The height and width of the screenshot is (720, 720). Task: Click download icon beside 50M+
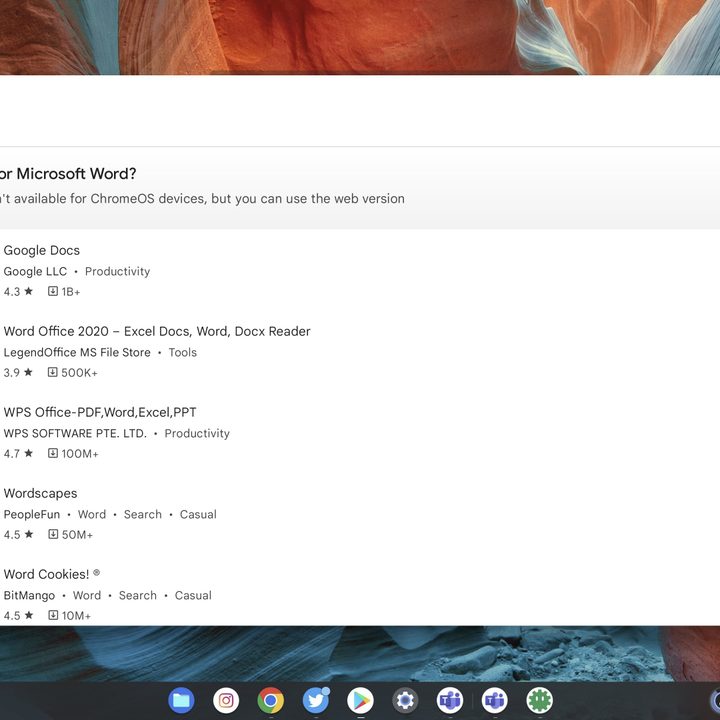point(53,534)
